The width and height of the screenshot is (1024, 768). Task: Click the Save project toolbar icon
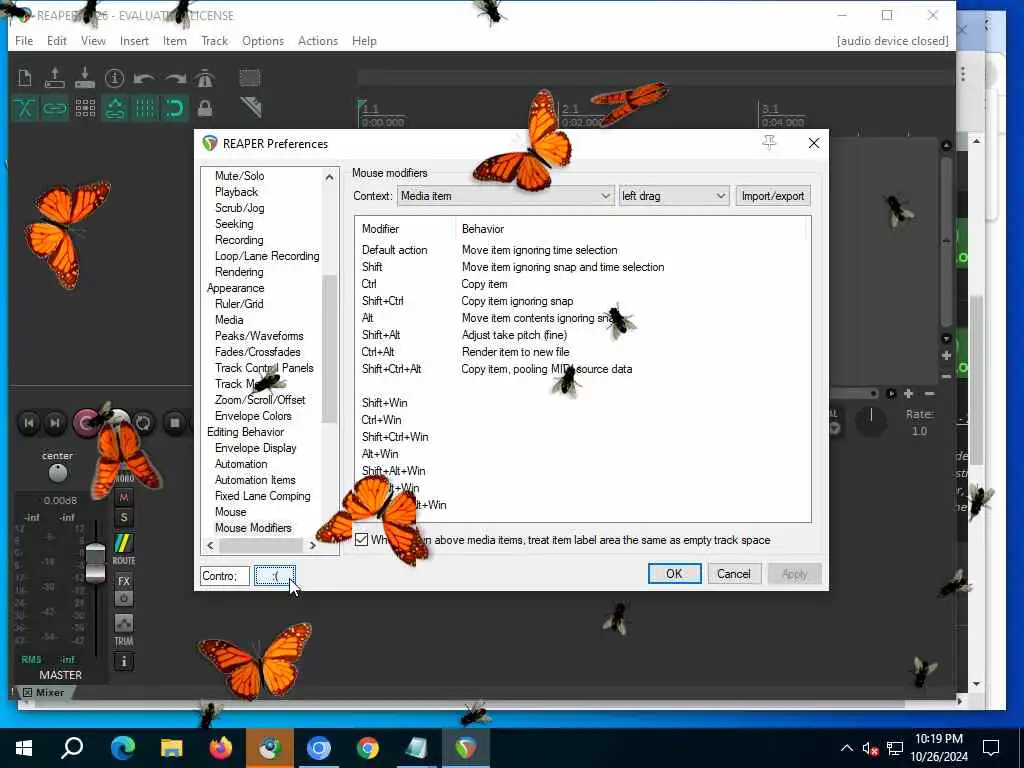85,78
